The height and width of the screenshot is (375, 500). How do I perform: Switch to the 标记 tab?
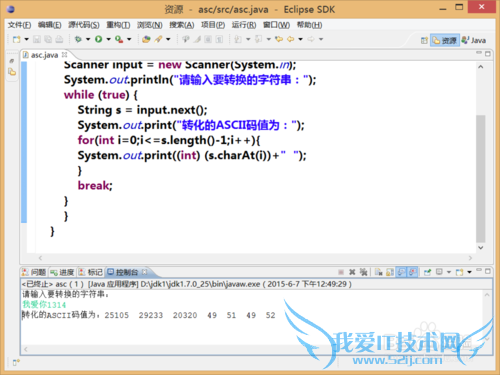(91, 272)
